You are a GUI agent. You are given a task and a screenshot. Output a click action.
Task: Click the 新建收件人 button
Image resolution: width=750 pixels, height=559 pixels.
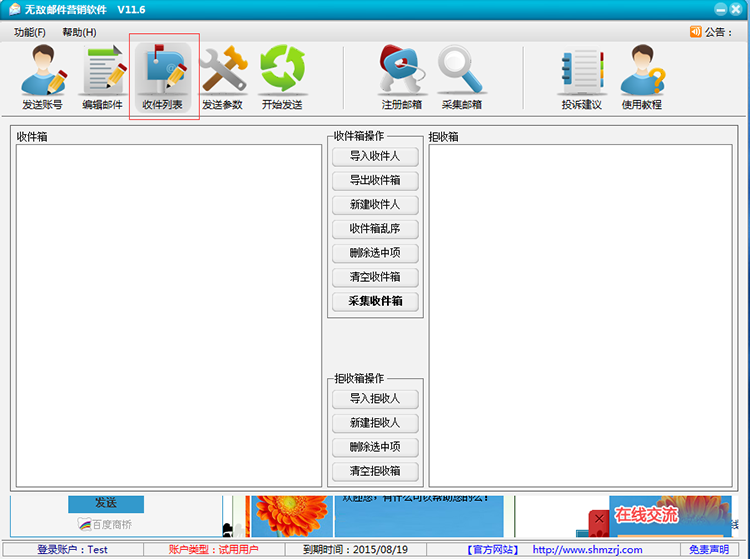point(375,205)
